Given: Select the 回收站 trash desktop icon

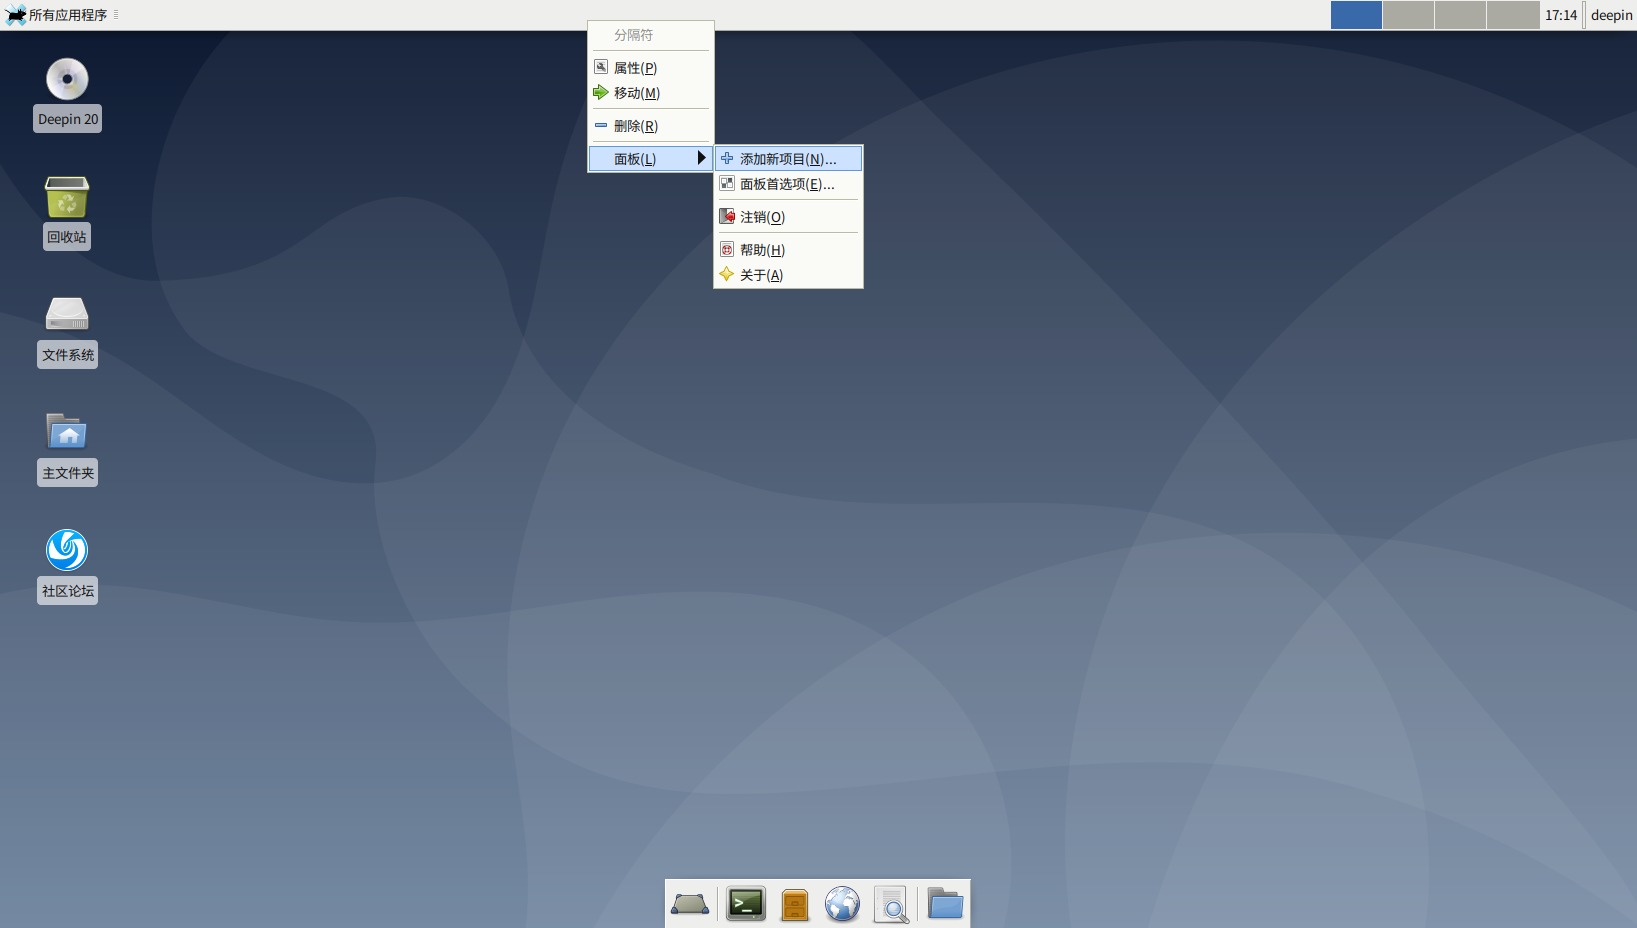Looking at the screenshot, I should pos(67,213).
